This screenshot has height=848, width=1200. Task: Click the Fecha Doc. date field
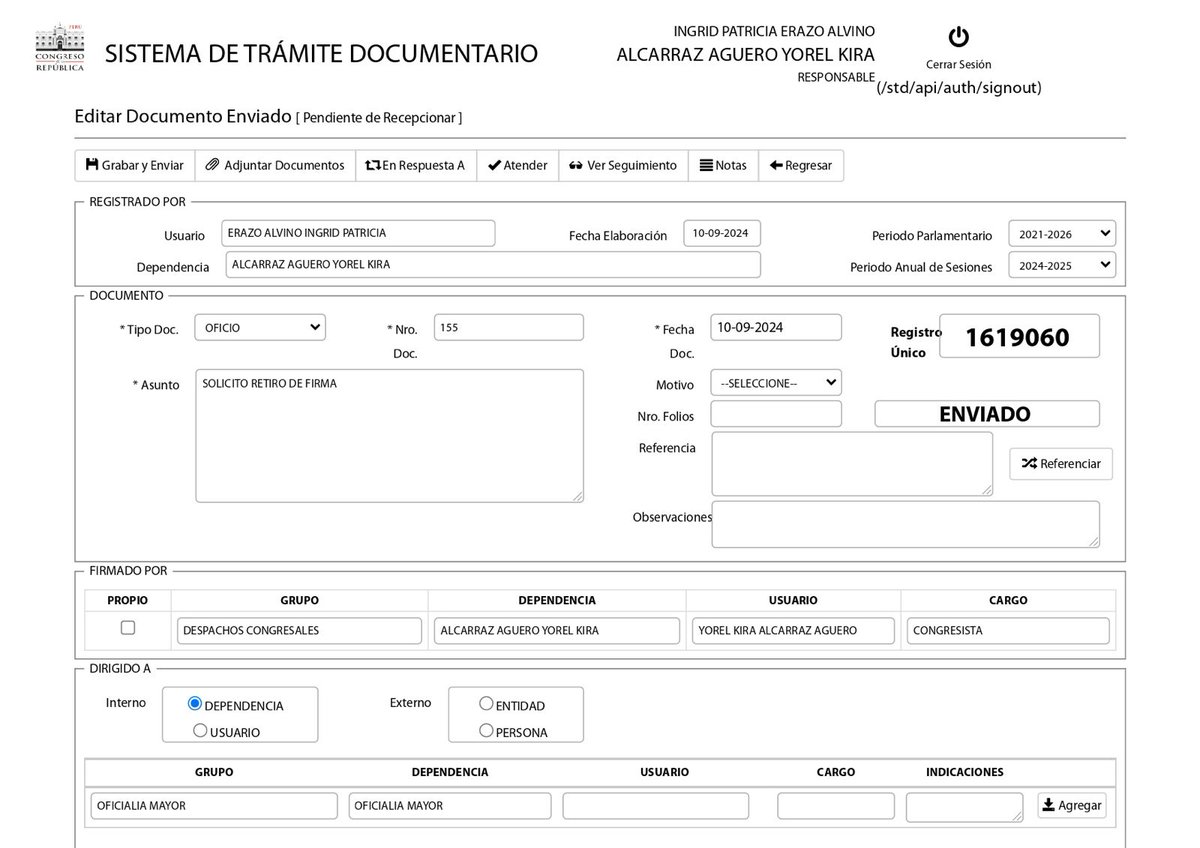tap(776, 327)
